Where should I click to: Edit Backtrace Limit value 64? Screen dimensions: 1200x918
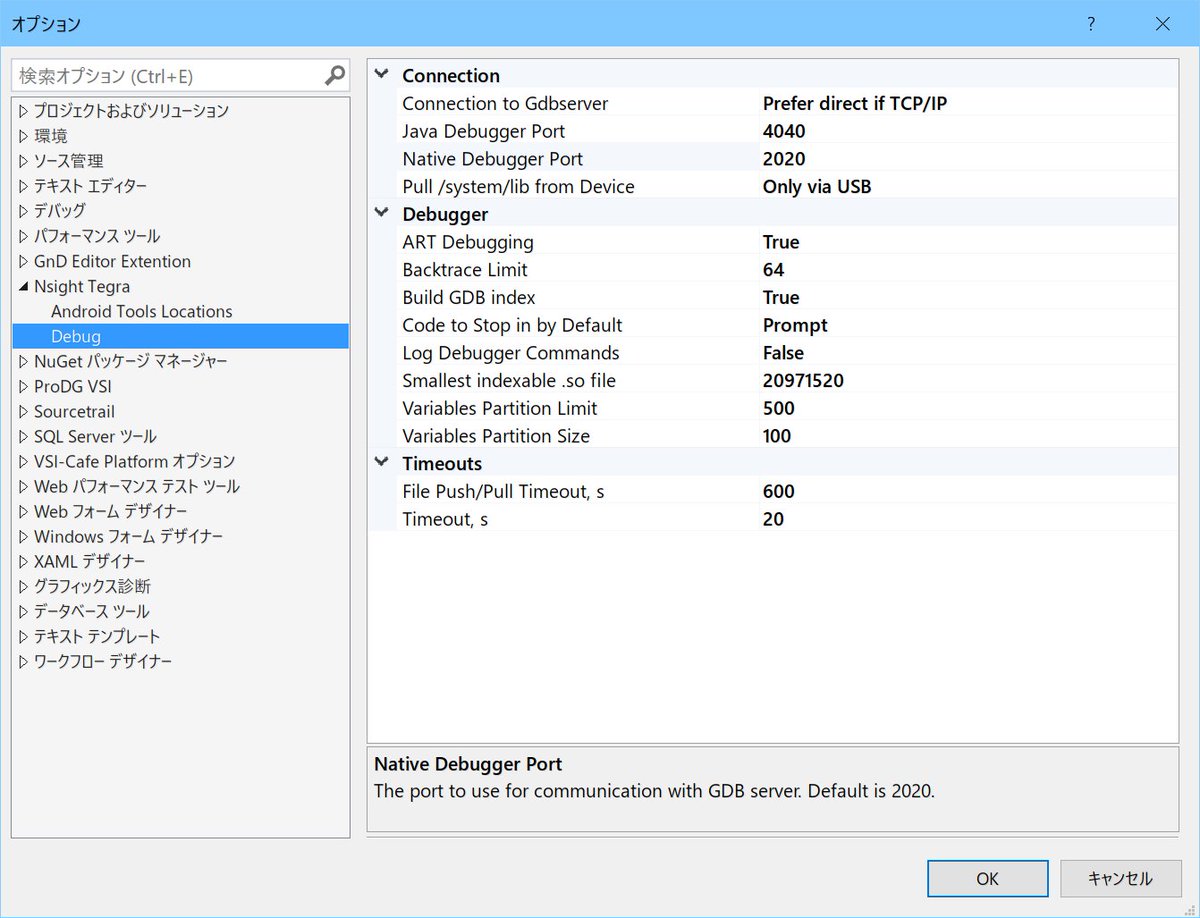pos(773,270)
